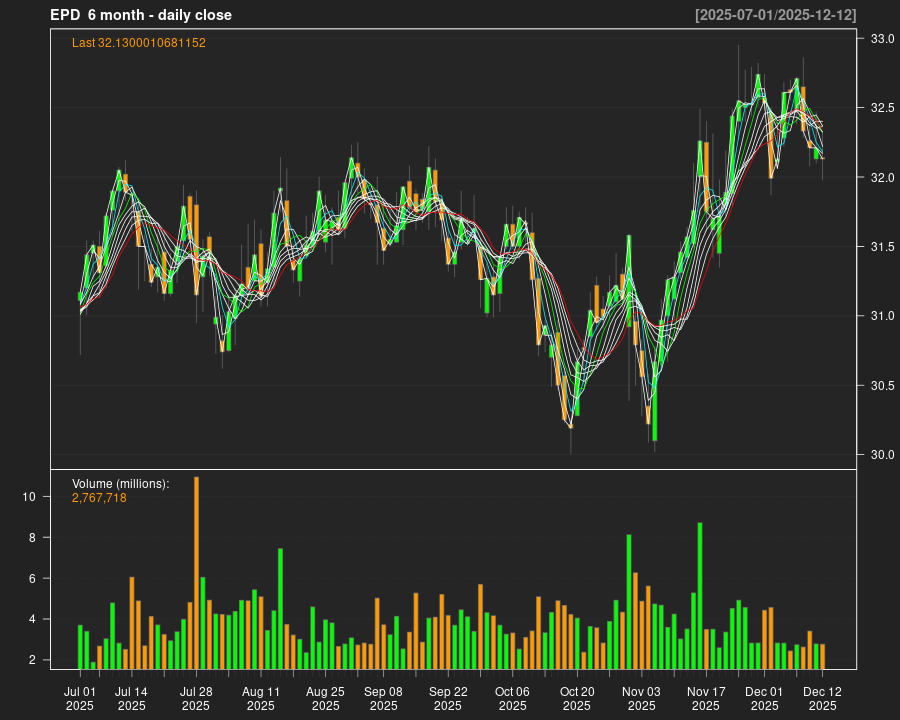Click the 'Nov 03 2025' x-axis date label

[x=641, y=698]
